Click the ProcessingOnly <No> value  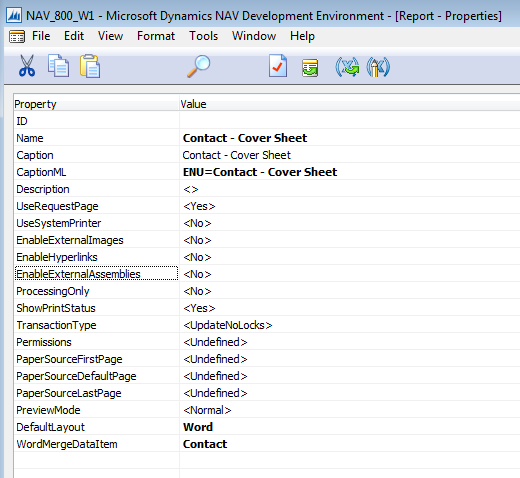coord(197,291)
